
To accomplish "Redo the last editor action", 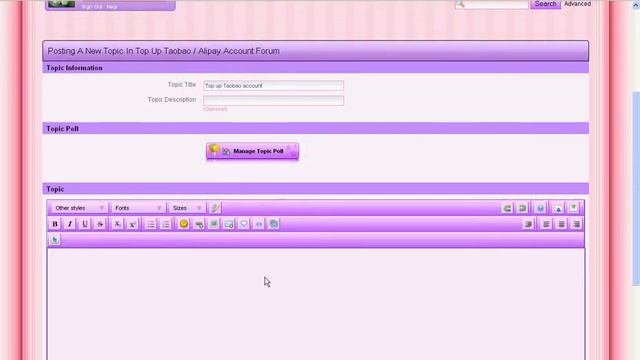I will click(522, 208).
